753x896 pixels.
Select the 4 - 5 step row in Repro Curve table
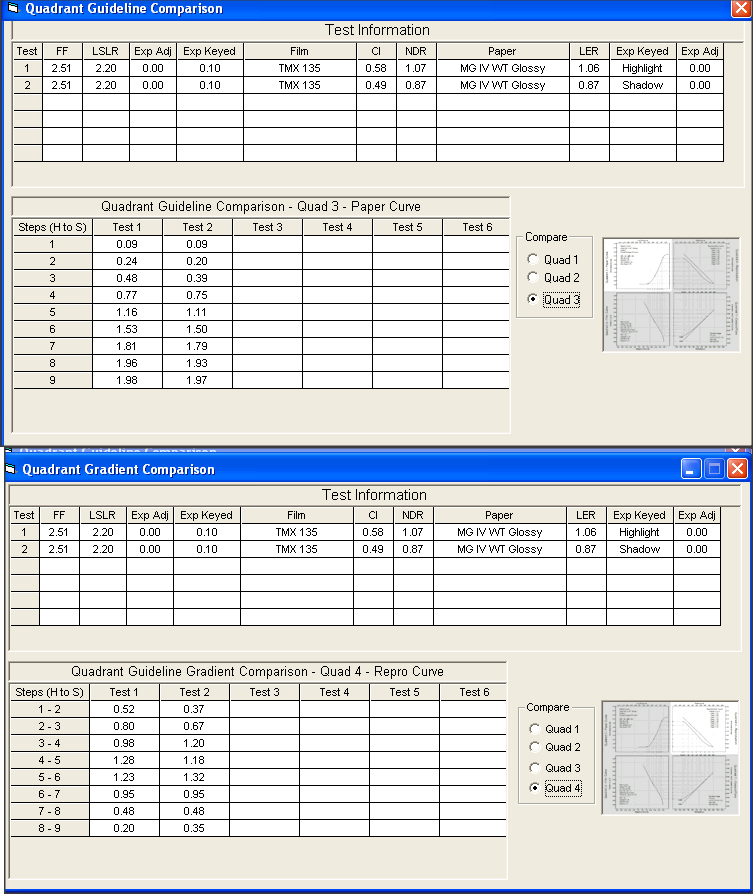tap(49, 760)
